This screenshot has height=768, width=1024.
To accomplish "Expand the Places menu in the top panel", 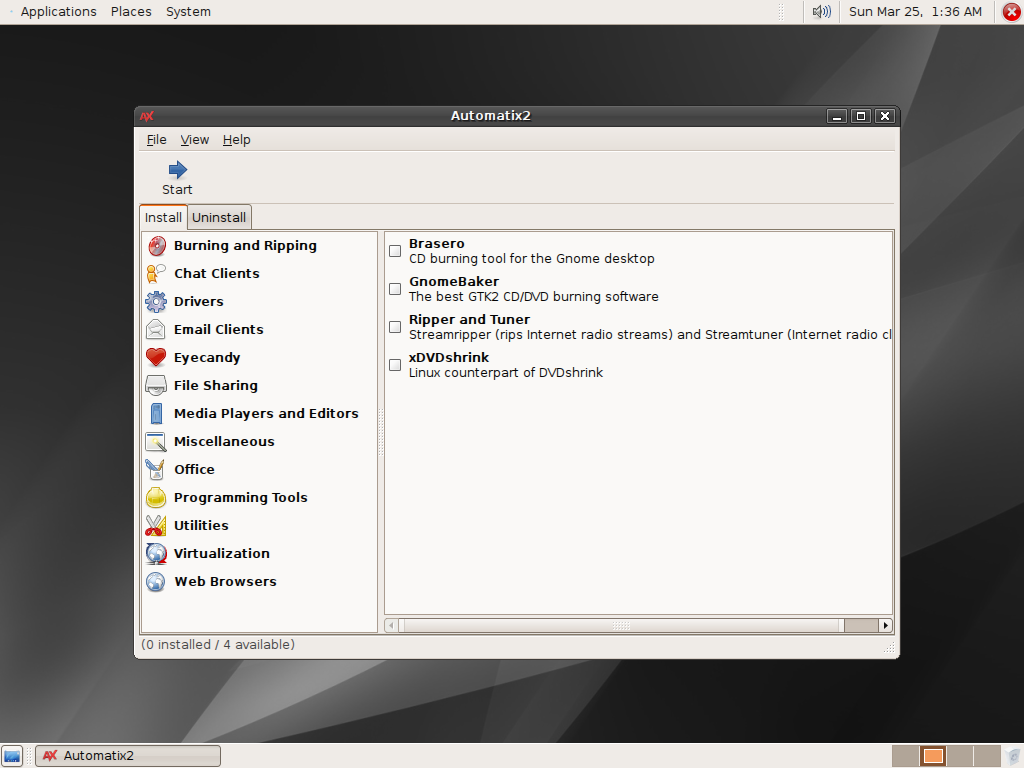I will pos(131,12).
